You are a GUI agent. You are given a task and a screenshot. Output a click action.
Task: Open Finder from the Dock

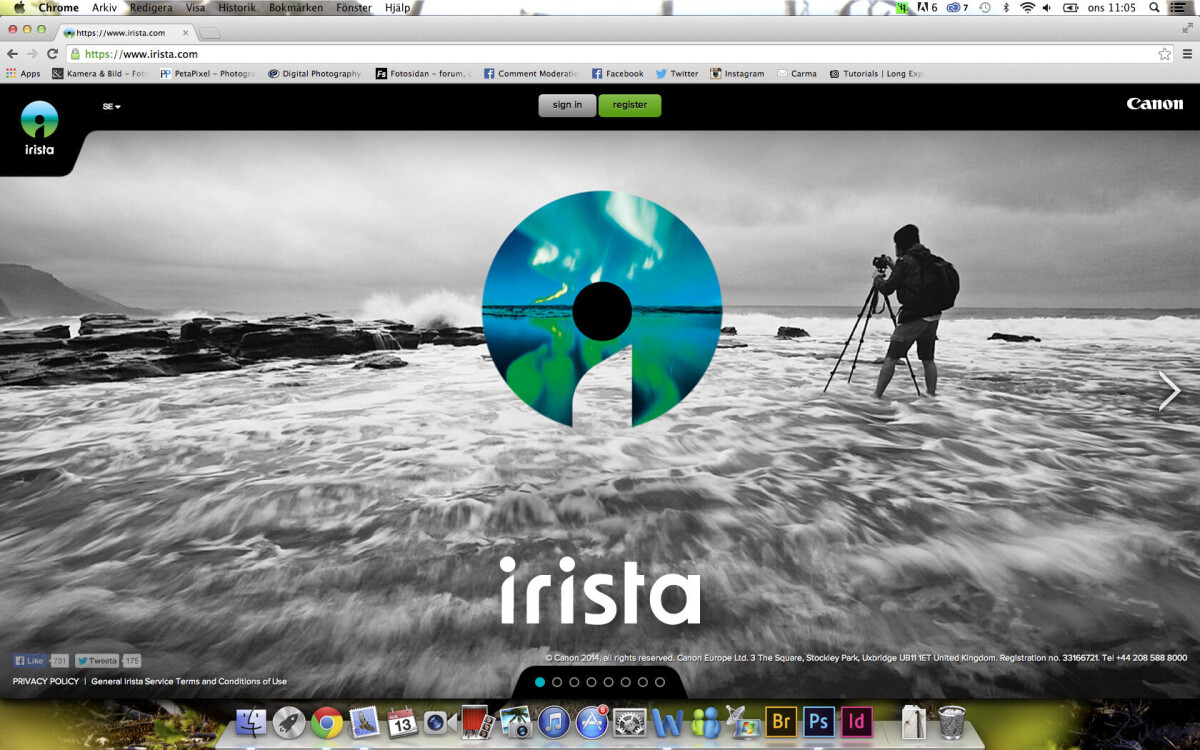coord(250,721)
